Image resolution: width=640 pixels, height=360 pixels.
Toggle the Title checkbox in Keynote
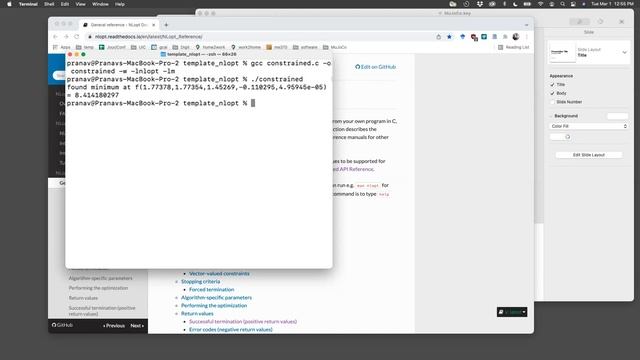click(x=552, y=84)
